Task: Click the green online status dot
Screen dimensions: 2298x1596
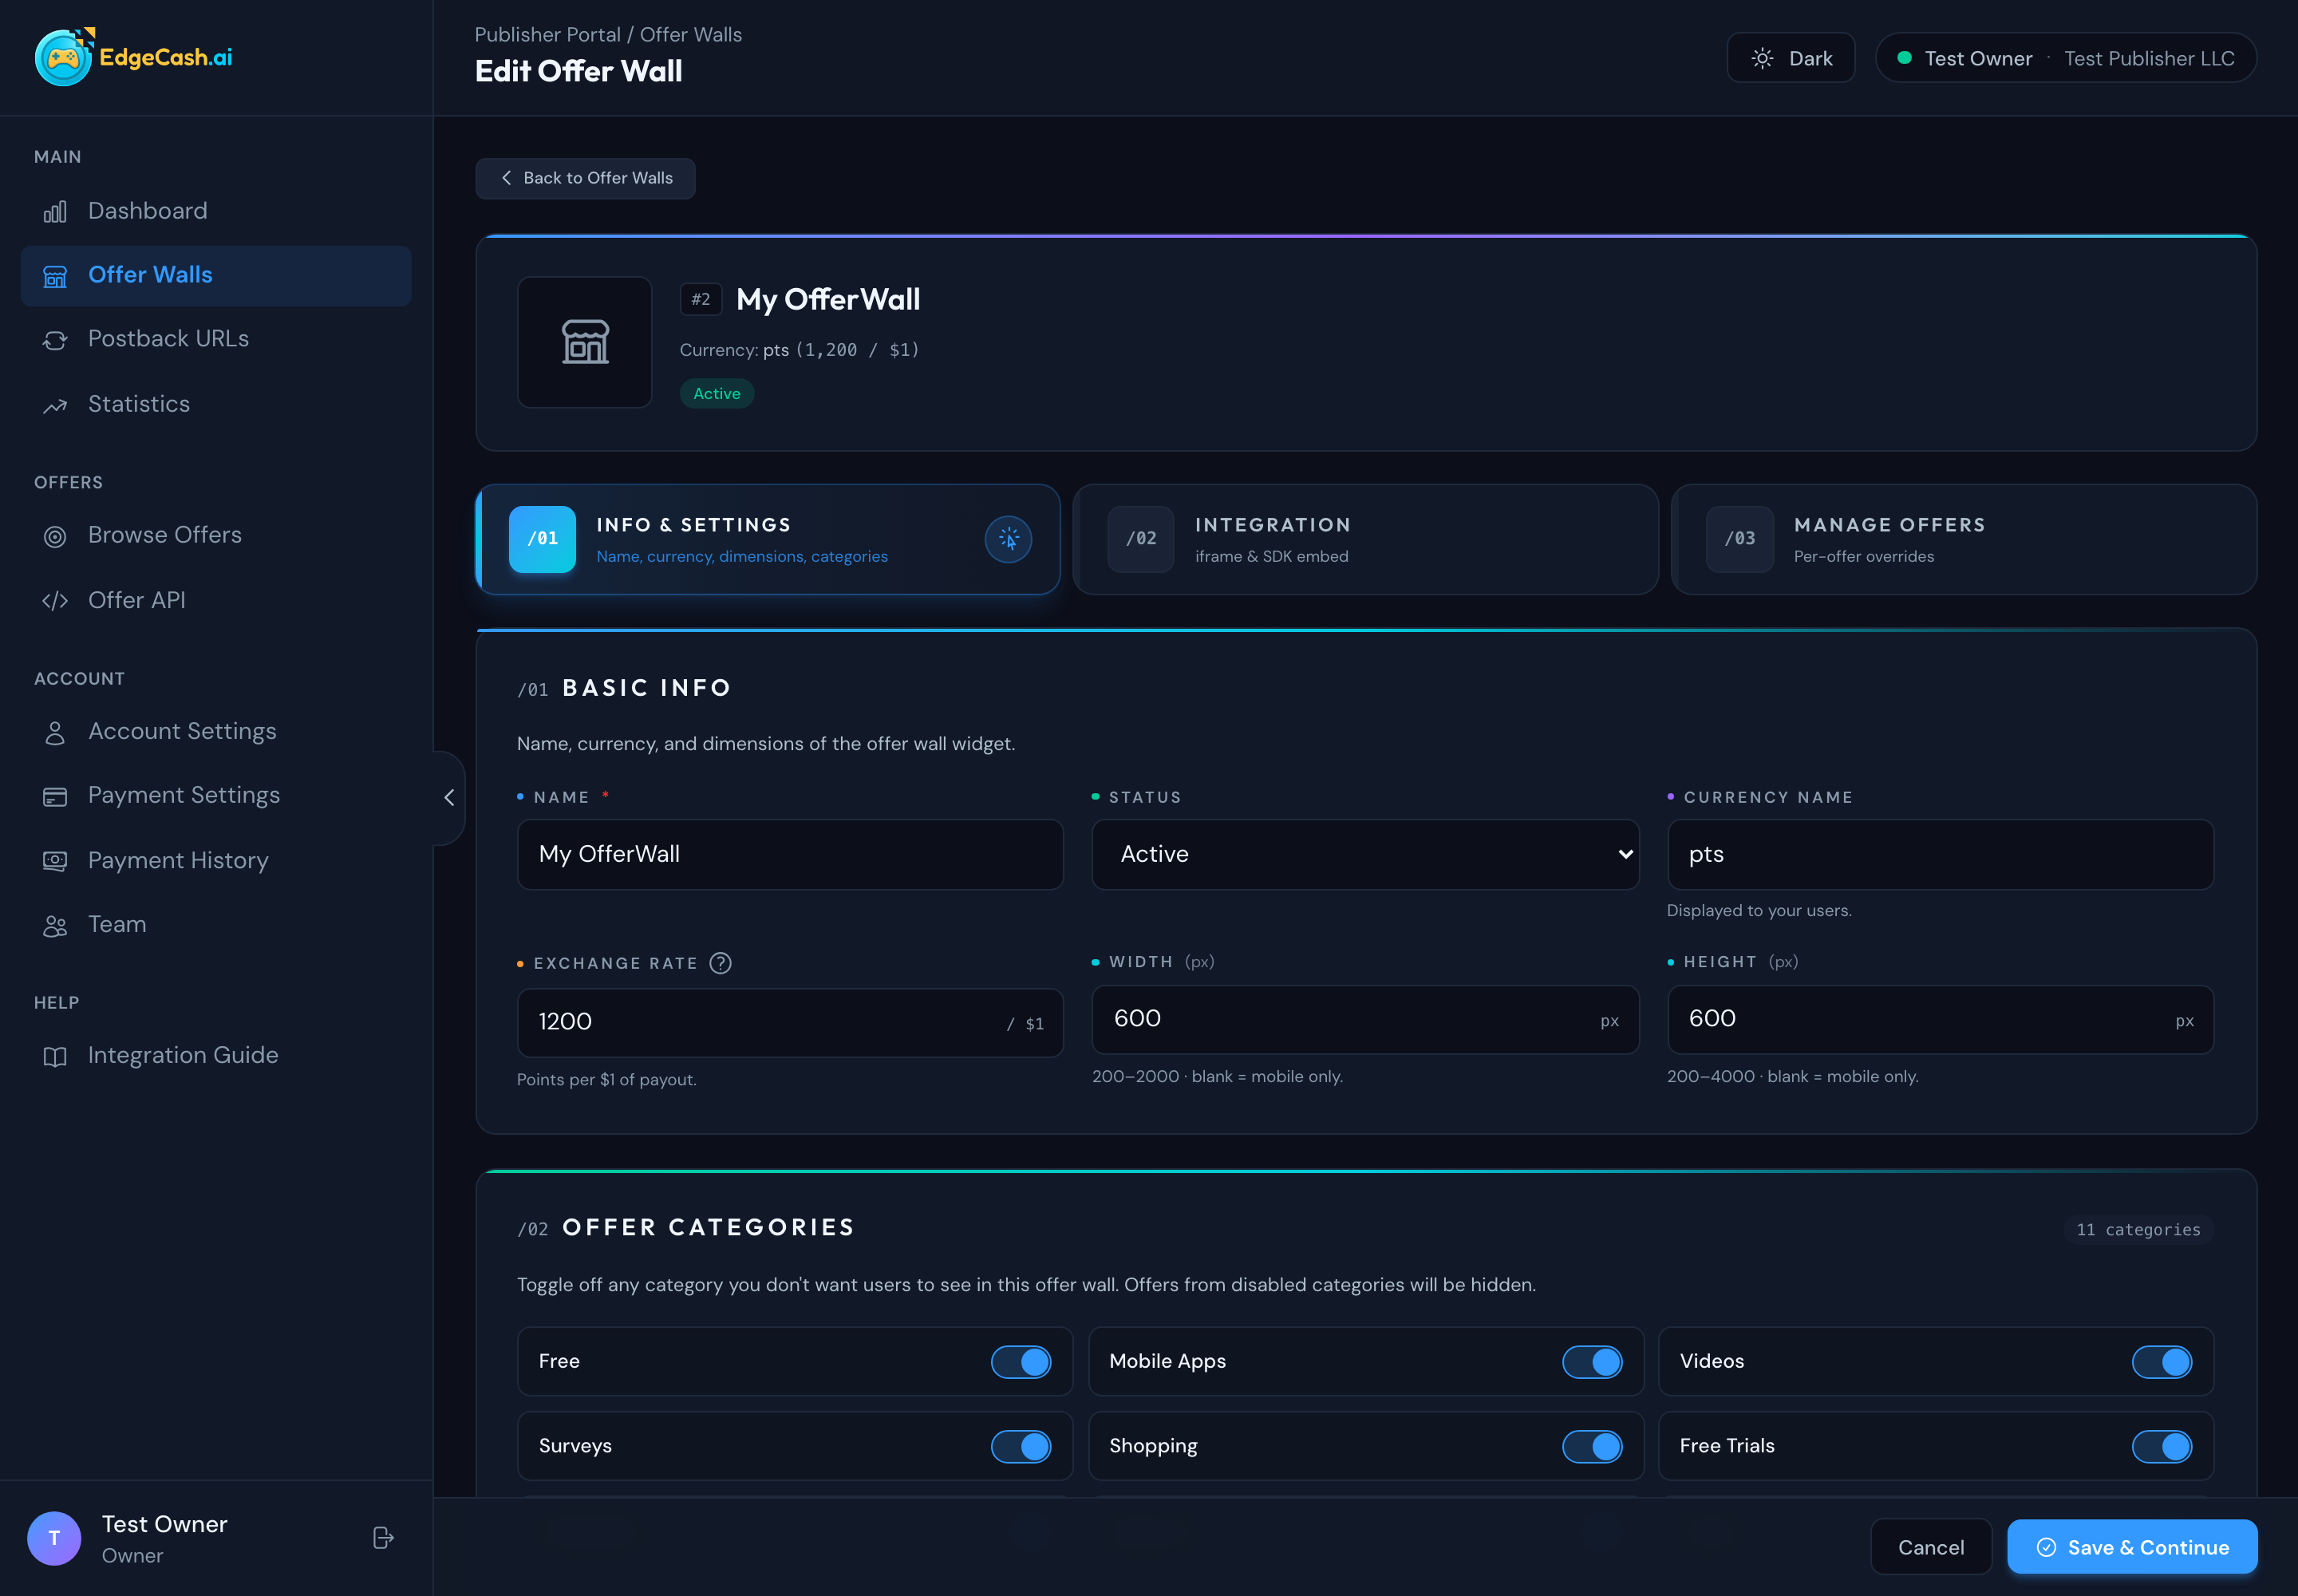Action: click(1904, 58)
